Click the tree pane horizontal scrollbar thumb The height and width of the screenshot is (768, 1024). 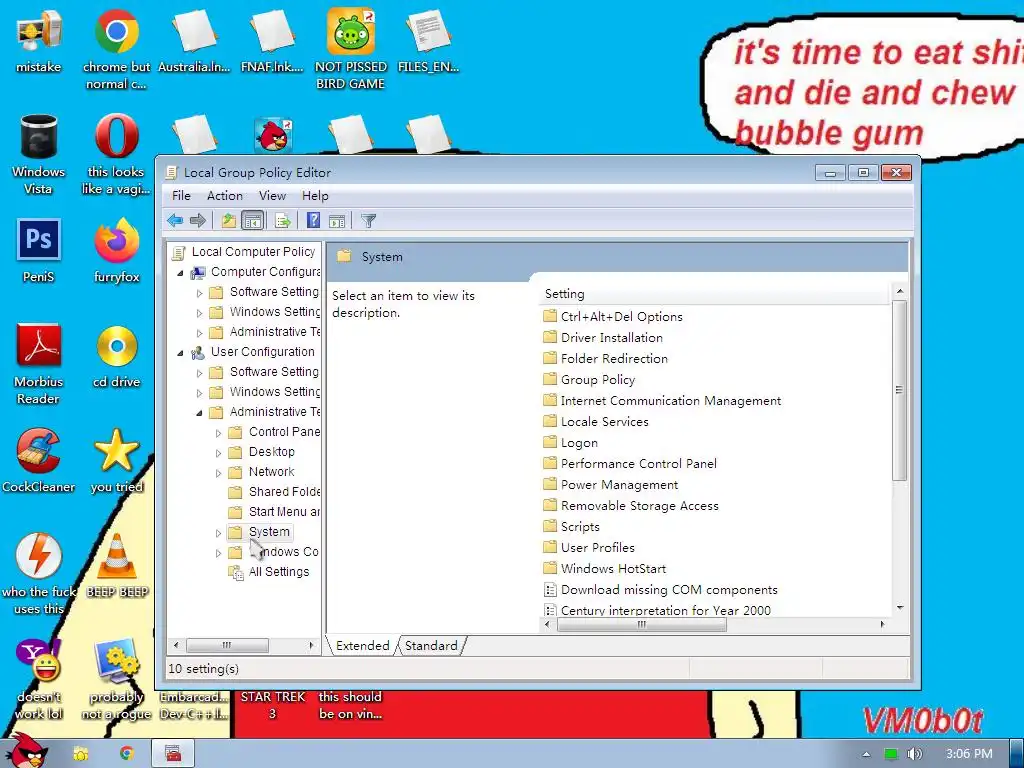(x=227, y=645)
